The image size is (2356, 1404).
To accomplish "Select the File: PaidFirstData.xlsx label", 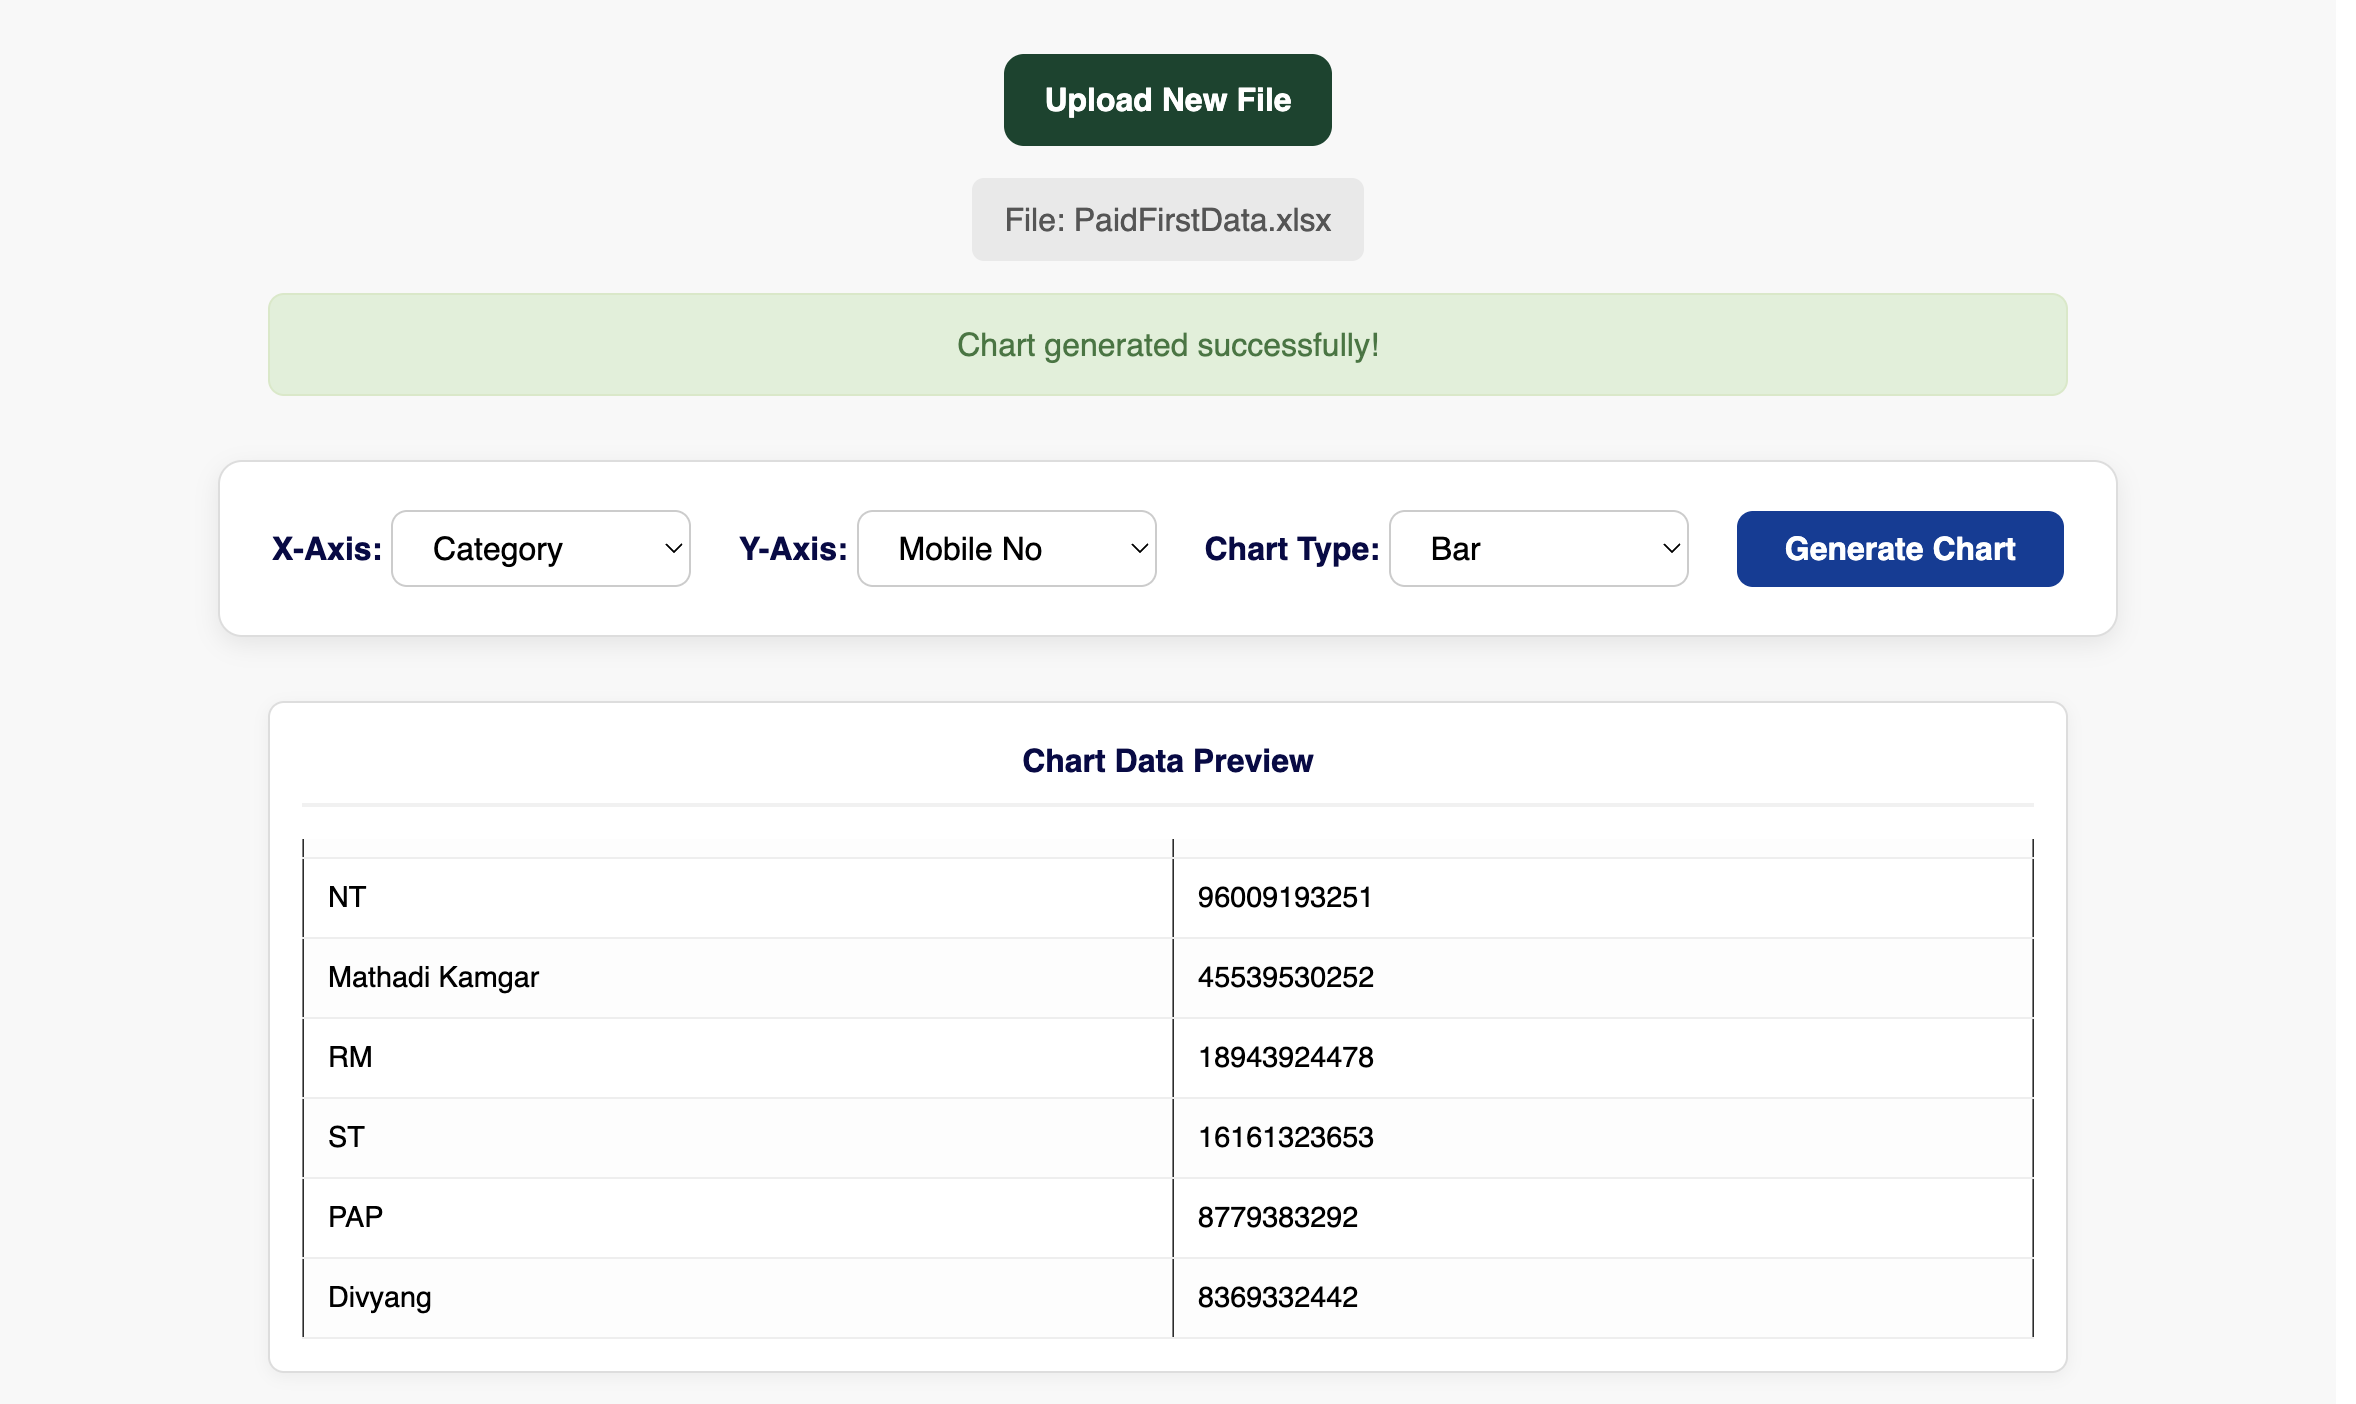I will (x=1167, y=220).
